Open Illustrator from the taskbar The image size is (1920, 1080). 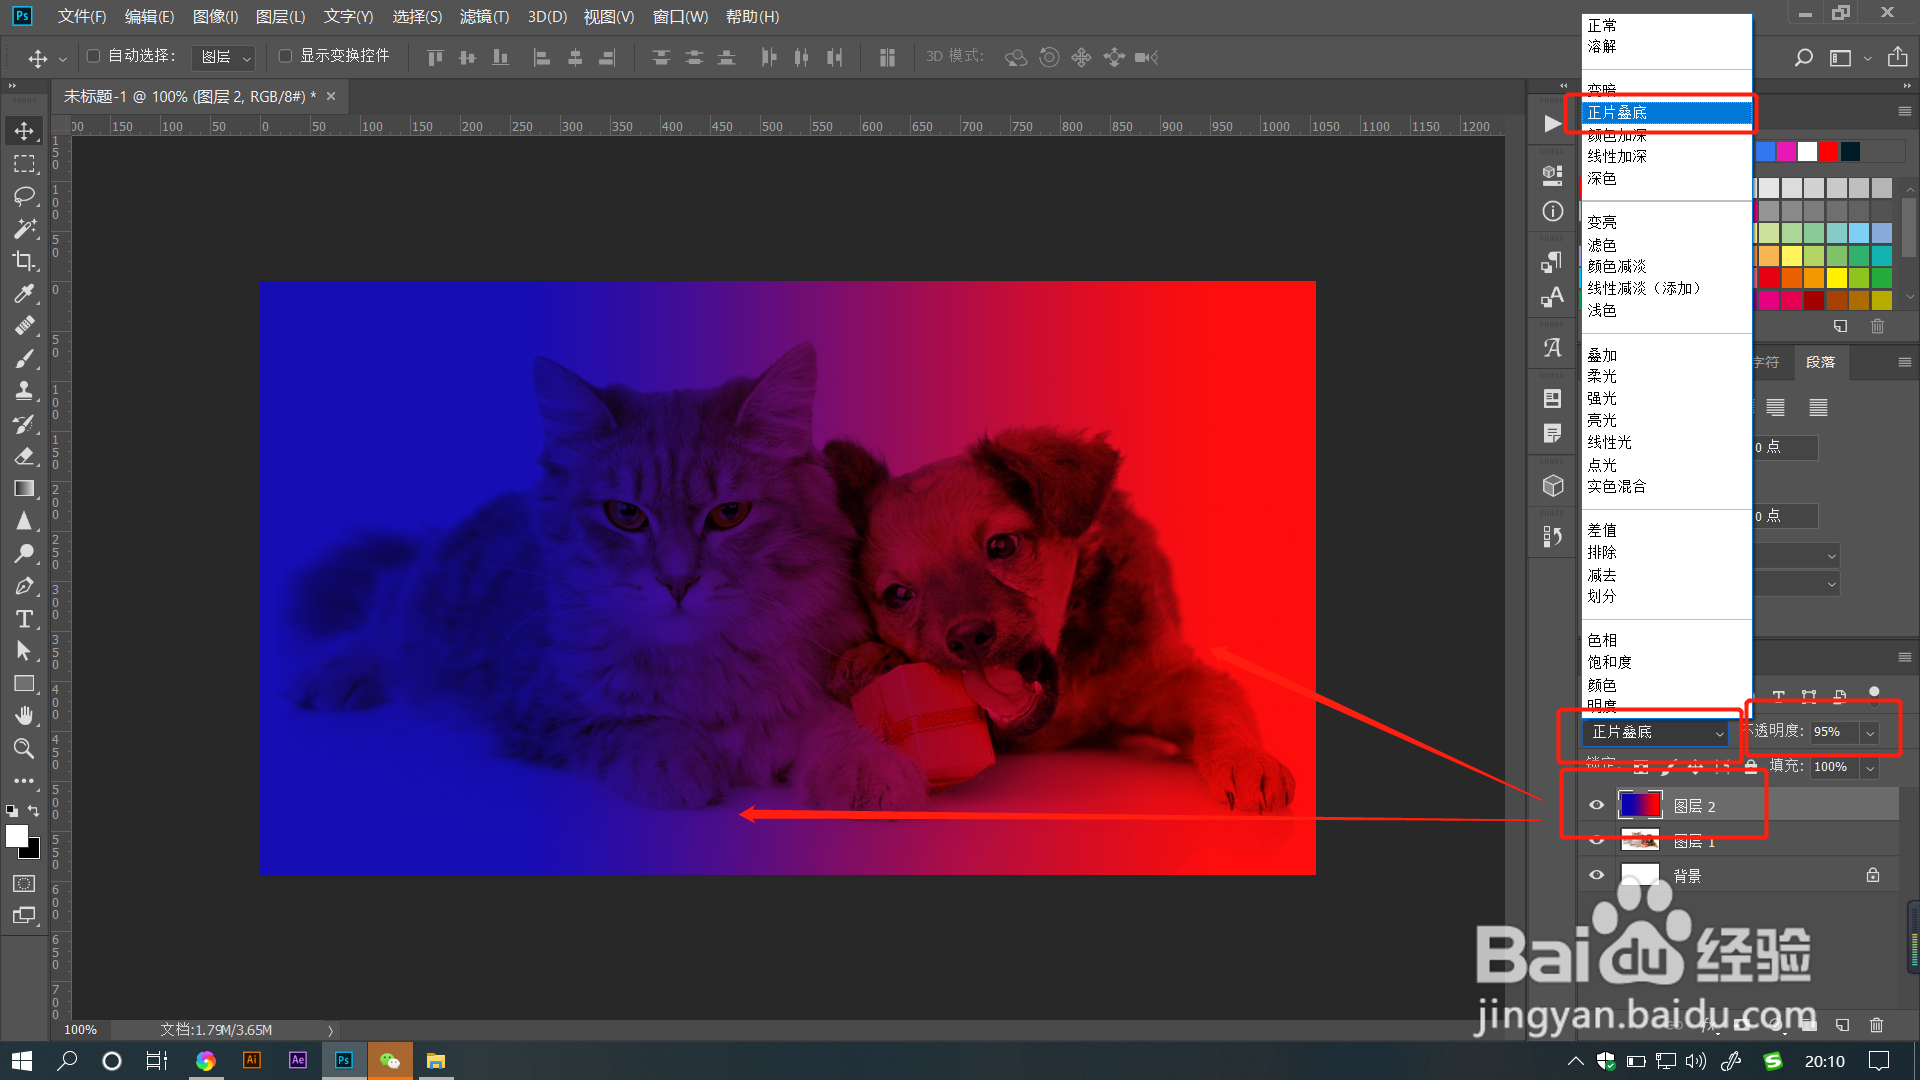pyautogui.click(x=252, y=1061)
